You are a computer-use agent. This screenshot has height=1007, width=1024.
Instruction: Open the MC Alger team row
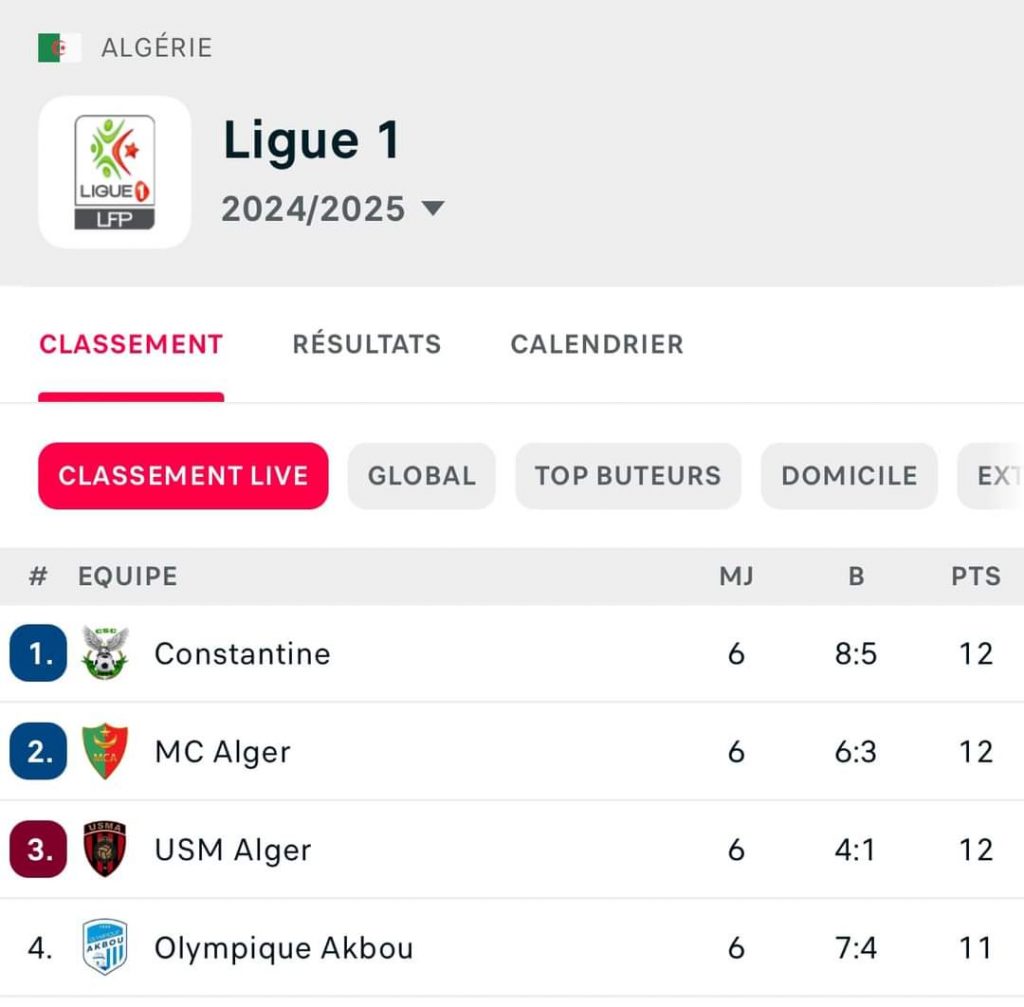512,751
